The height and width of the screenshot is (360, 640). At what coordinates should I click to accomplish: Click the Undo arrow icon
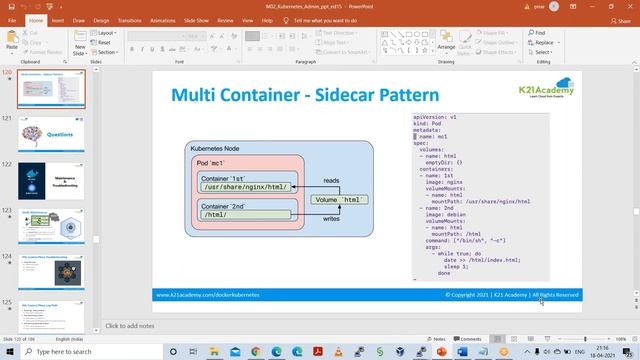pos(24,7)
